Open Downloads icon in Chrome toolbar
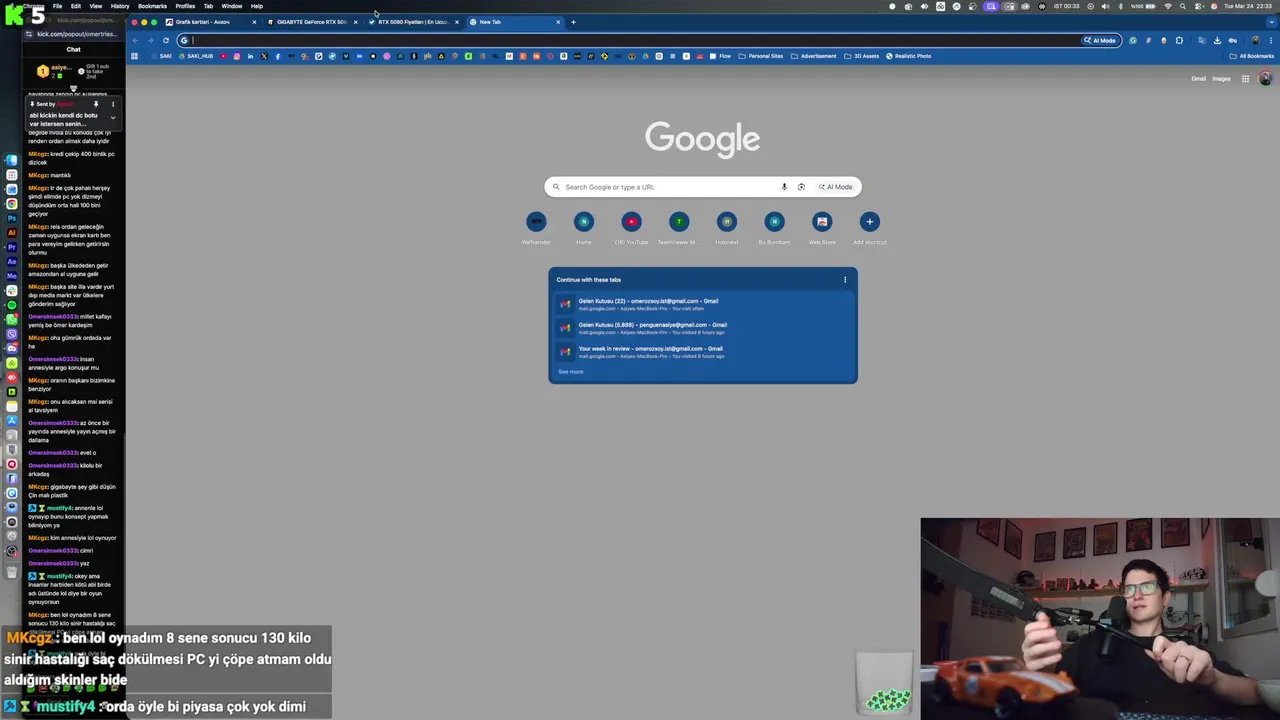 1217,40
